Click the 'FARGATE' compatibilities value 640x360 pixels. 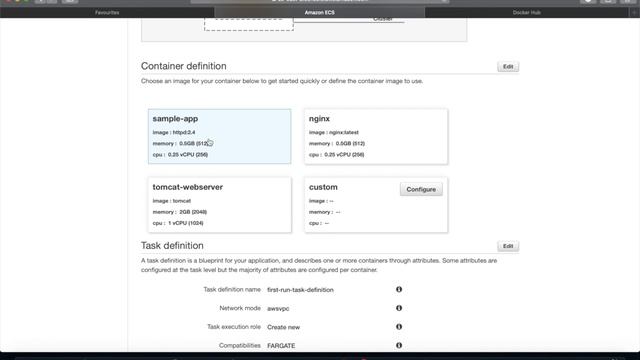pyautogui.click(x=281, y=346)
